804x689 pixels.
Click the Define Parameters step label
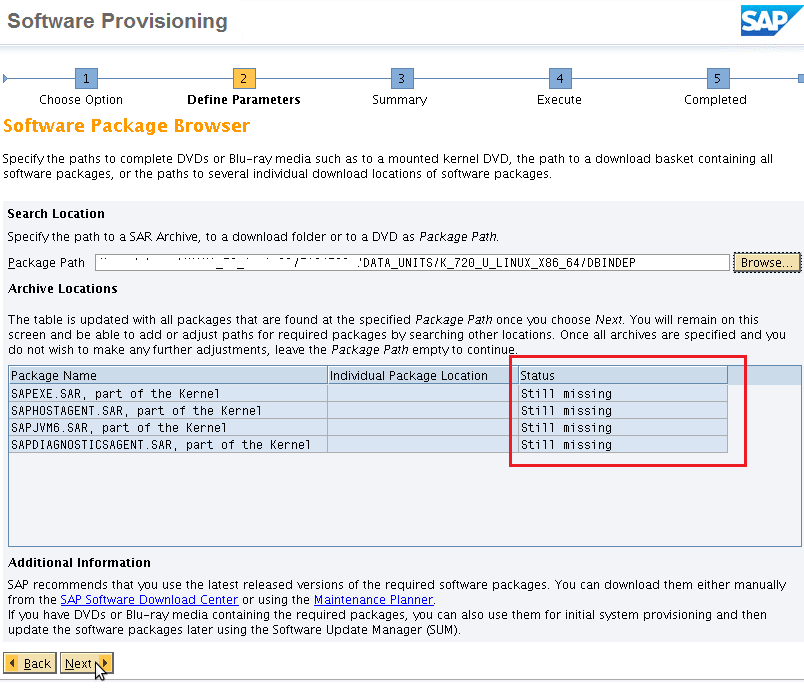coord(244,99)
